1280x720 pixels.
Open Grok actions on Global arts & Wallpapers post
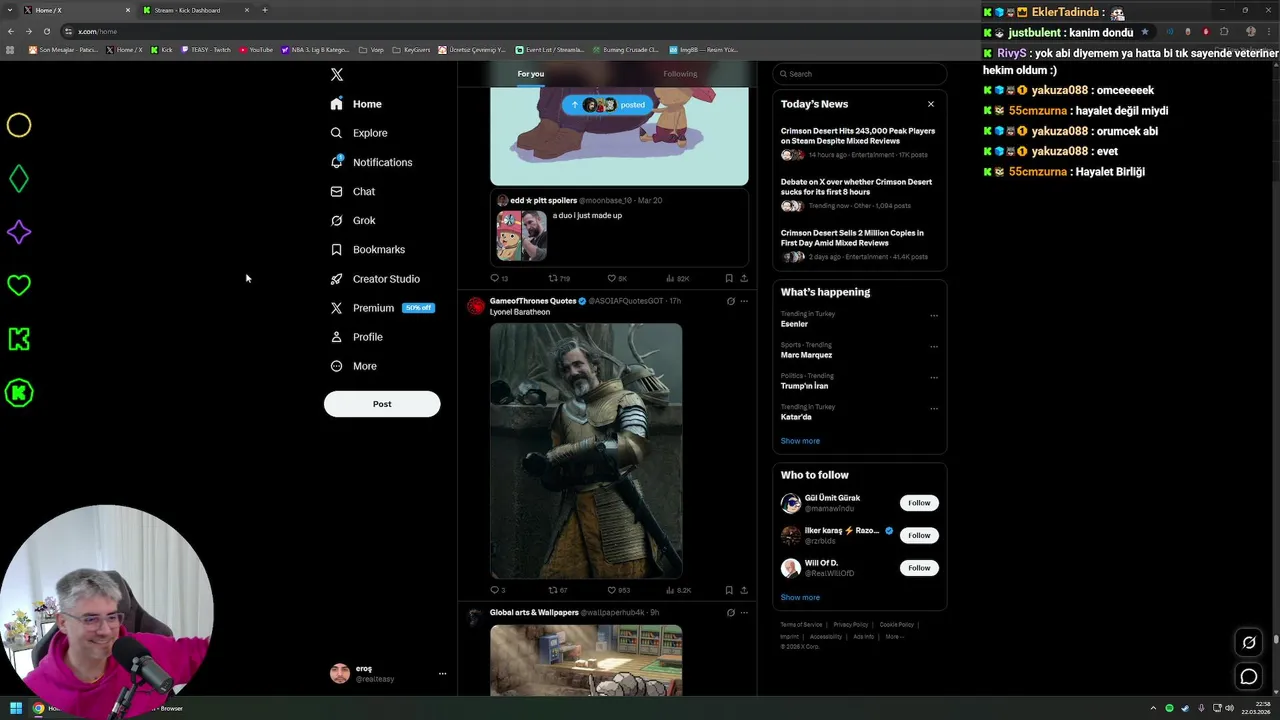click(x=730, y=613)
